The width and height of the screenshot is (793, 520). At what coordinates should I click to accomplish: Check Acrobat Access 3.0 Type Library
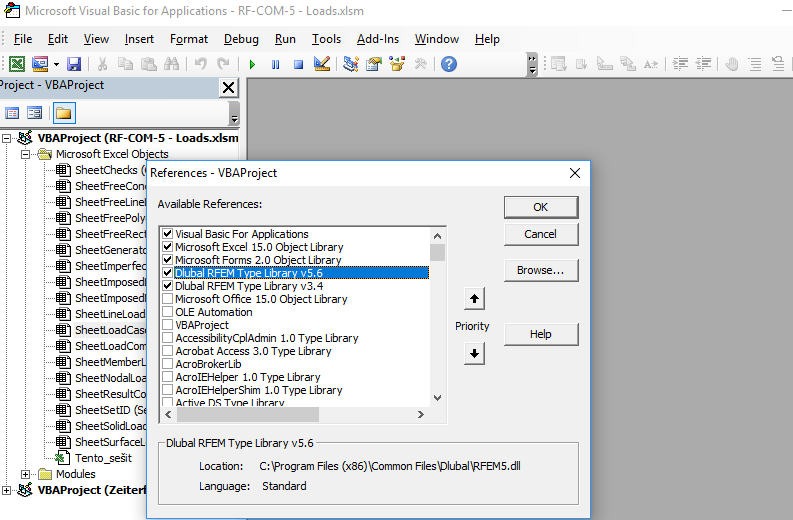click(167, 351)
